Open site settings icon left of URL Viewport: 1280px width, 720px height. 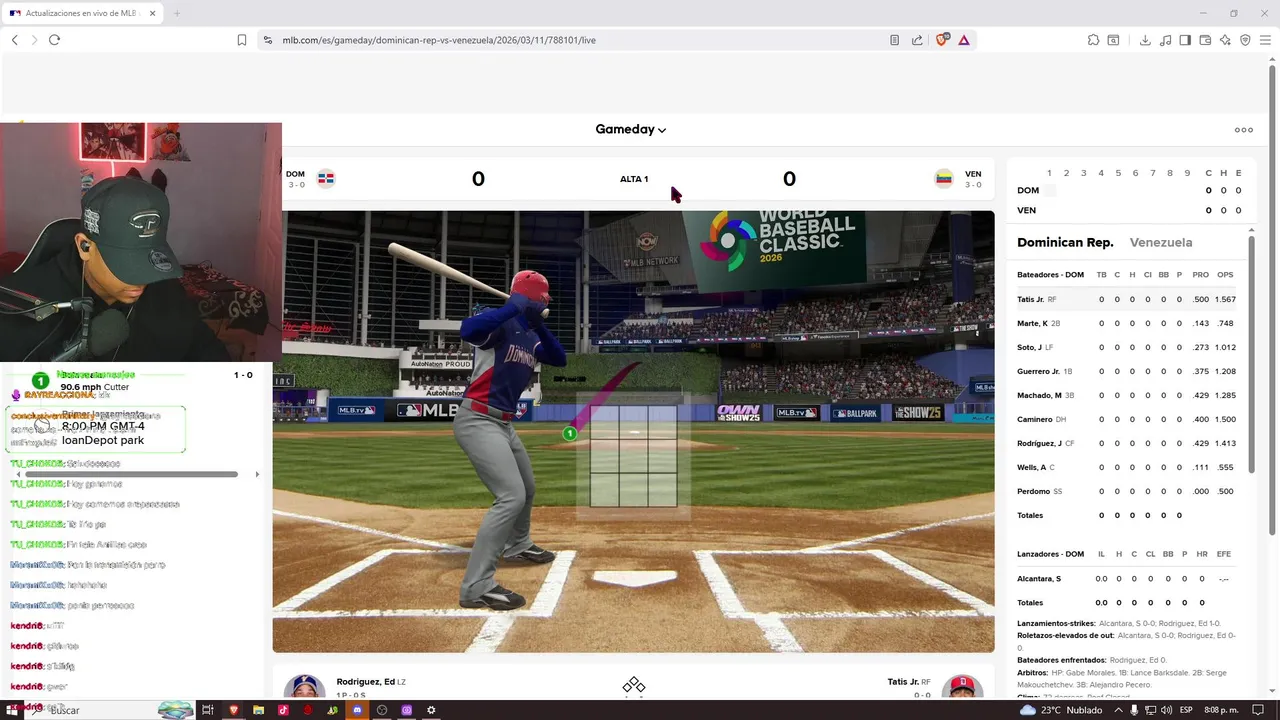(267, 40)
